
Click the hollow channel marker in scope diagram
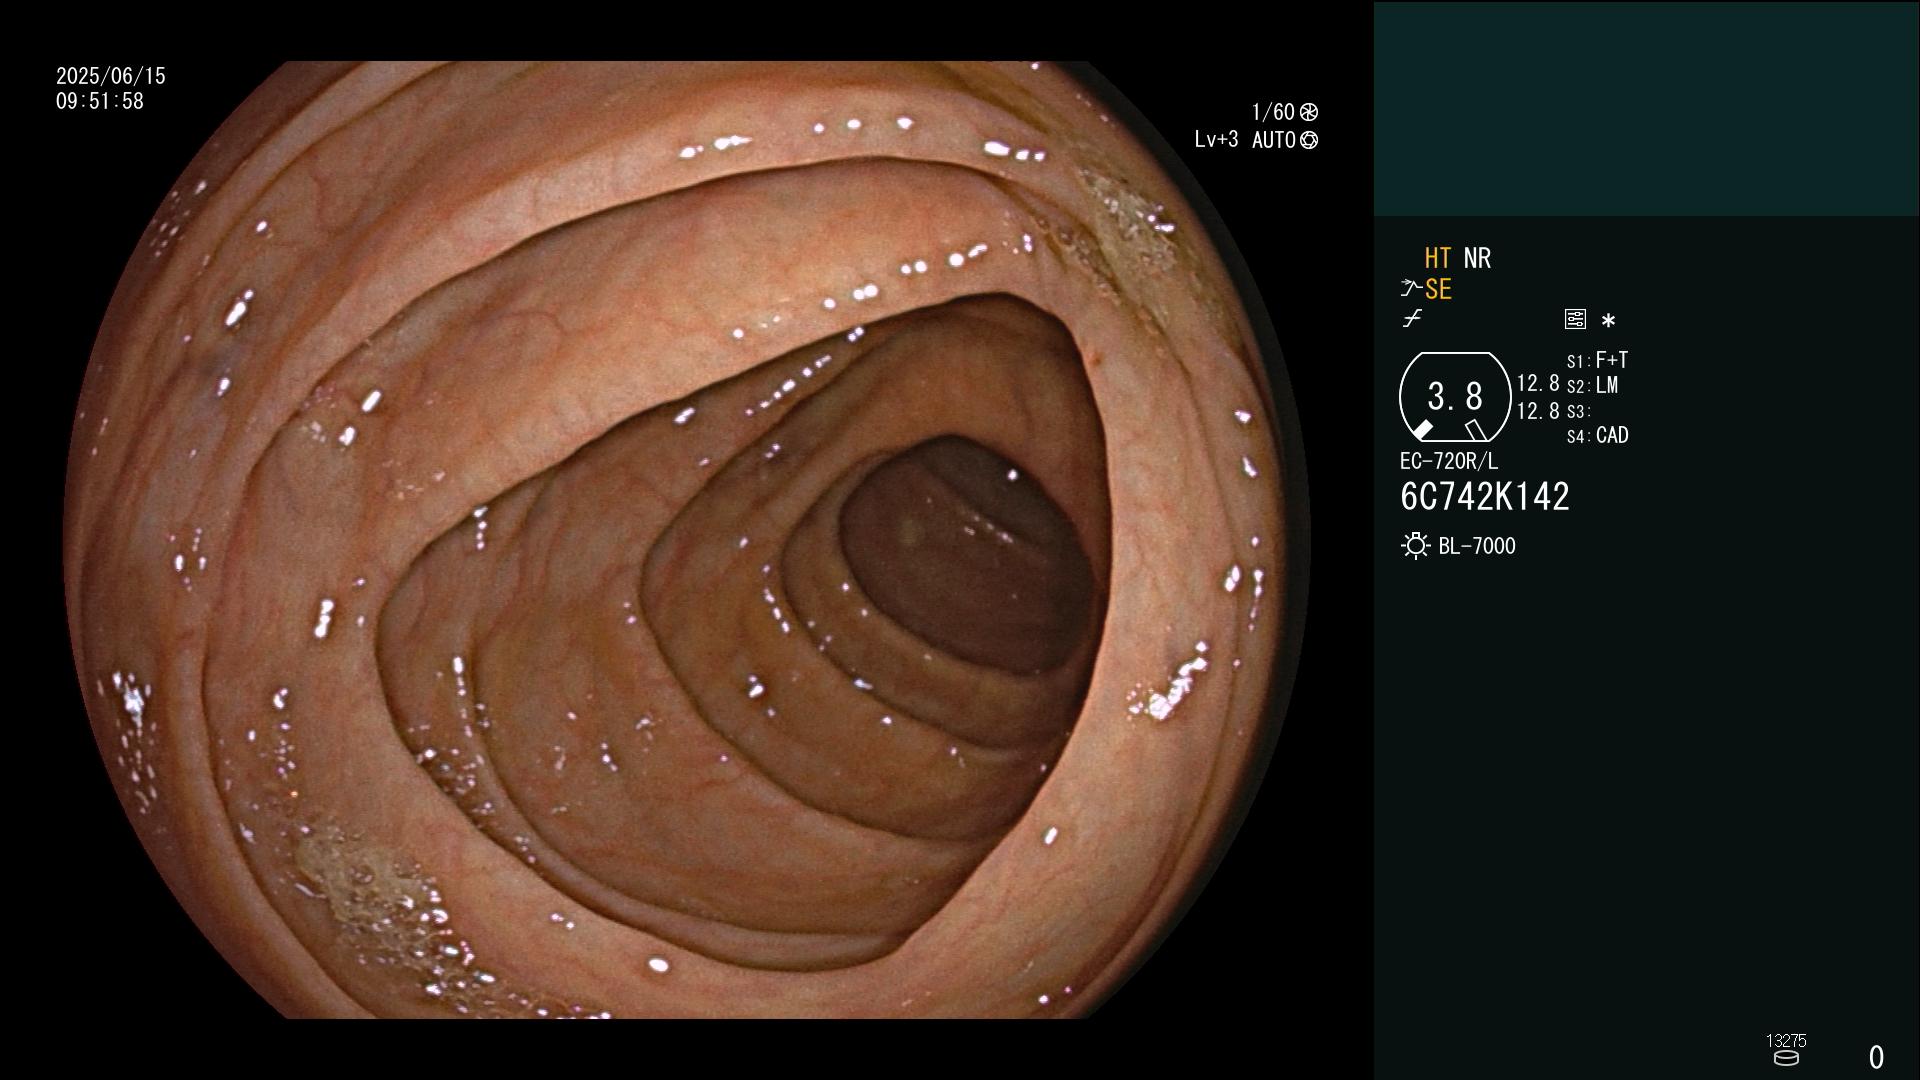click(1476, 430)
